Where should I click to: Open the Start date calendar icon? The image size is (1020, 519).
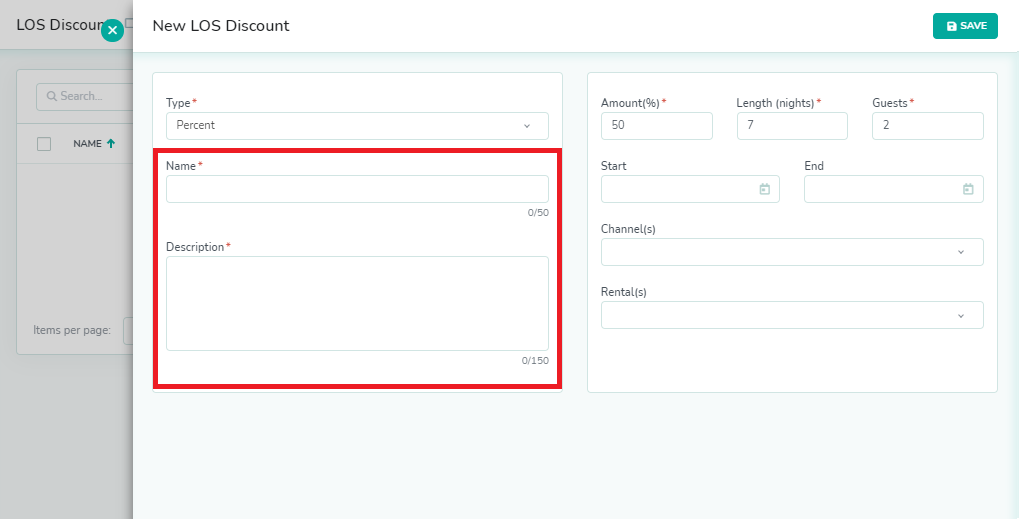(765, 189)
